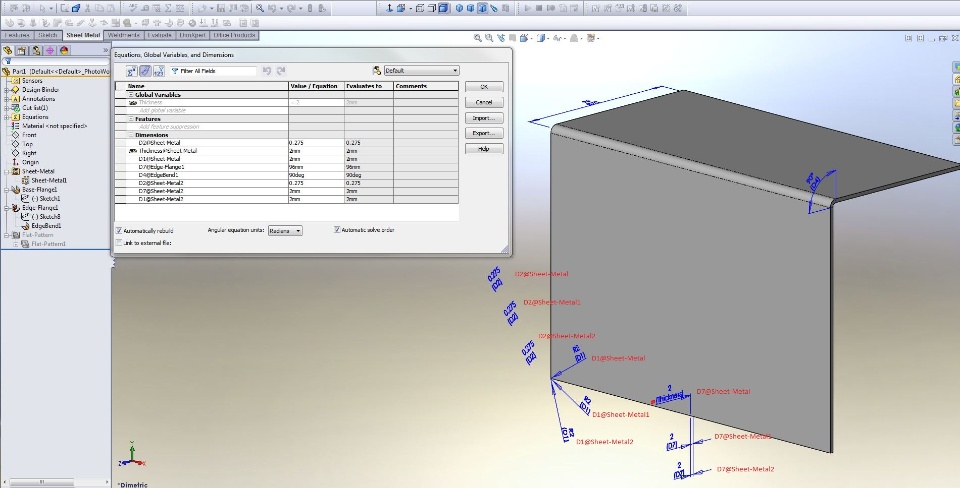Image resolution: width=960 pixels, height=488 pixels.
Task: Toggle the Link to external file checkbox
Action: tap(119, 243)
